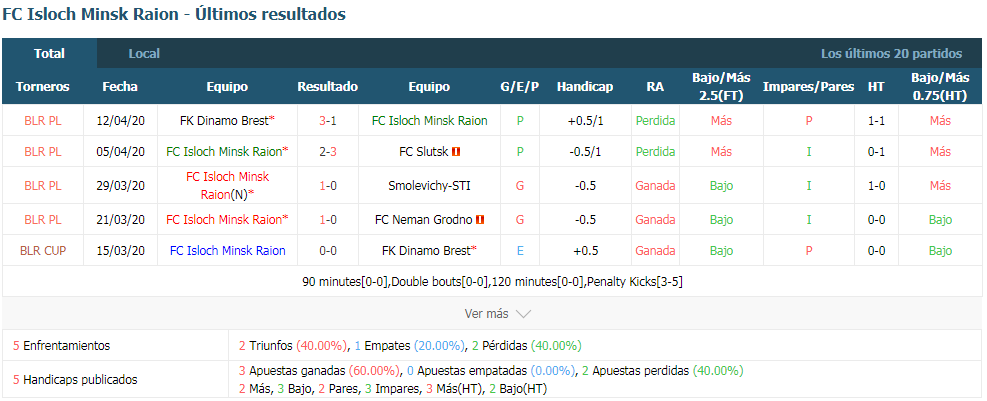Click the red card icon beside FC Slutsk

457,152
